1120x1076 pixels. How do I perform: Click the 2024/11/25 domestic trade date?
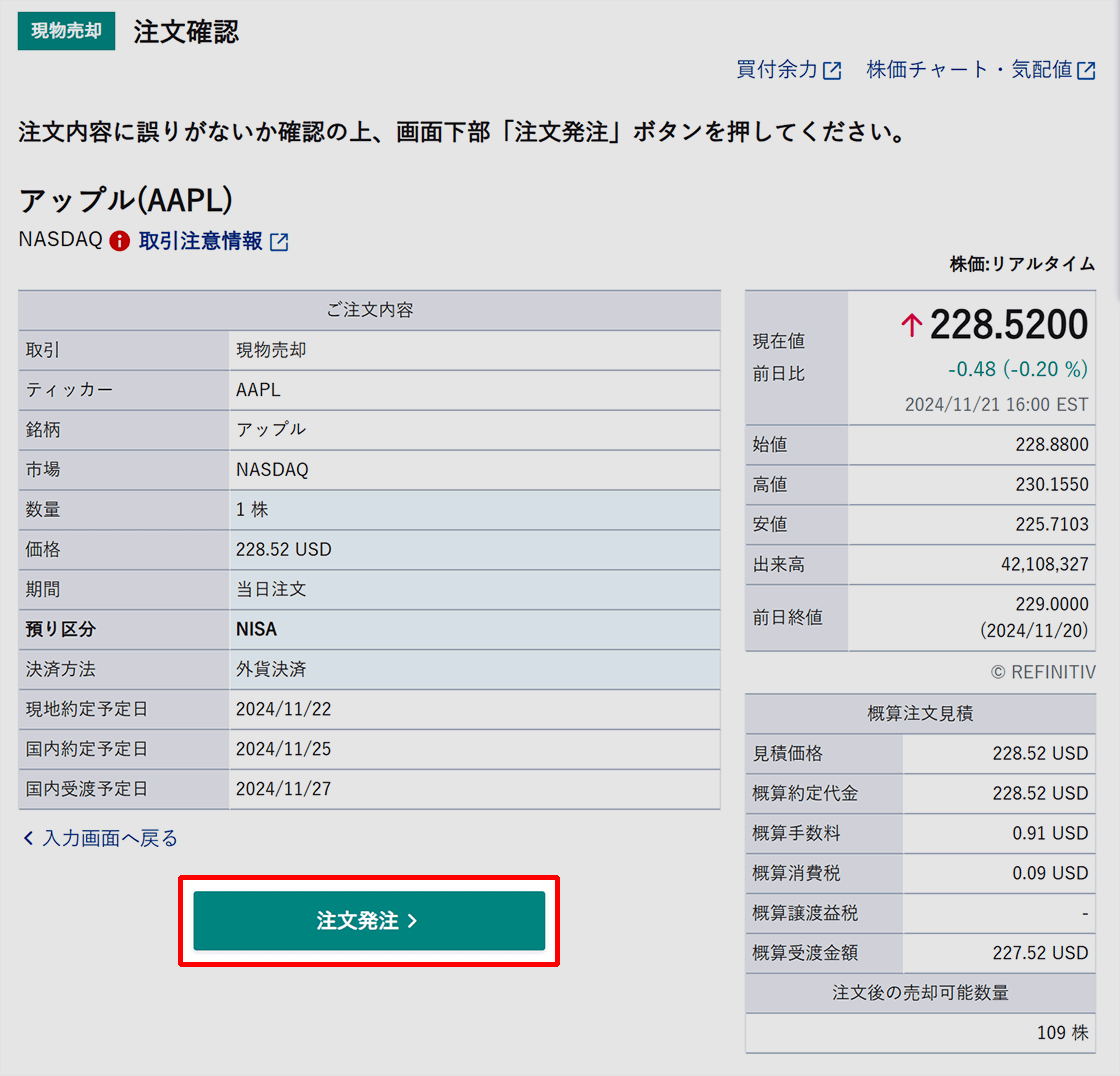click(x=284, y=749)
